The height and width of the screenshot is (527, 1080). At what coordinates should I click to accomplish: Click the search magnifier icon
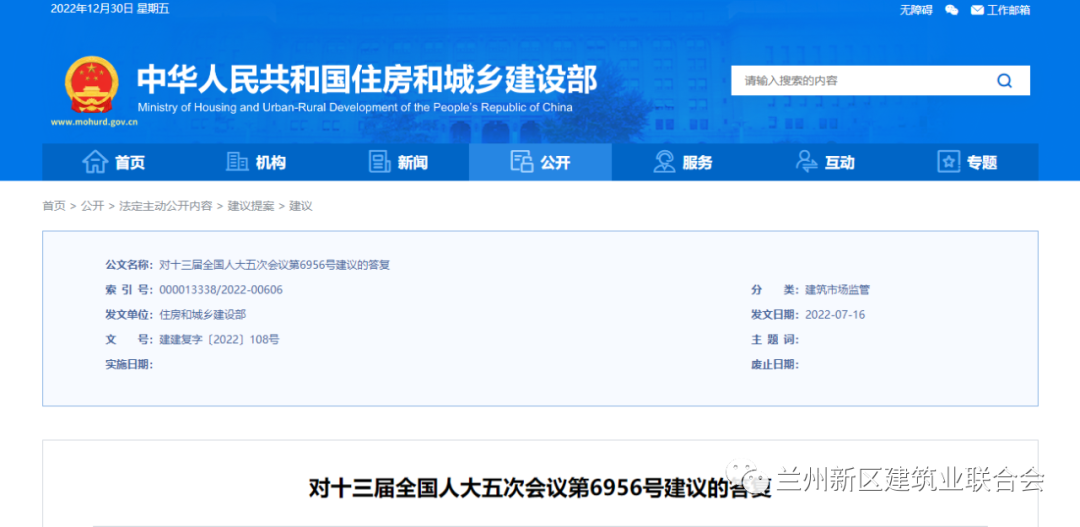1004,81
